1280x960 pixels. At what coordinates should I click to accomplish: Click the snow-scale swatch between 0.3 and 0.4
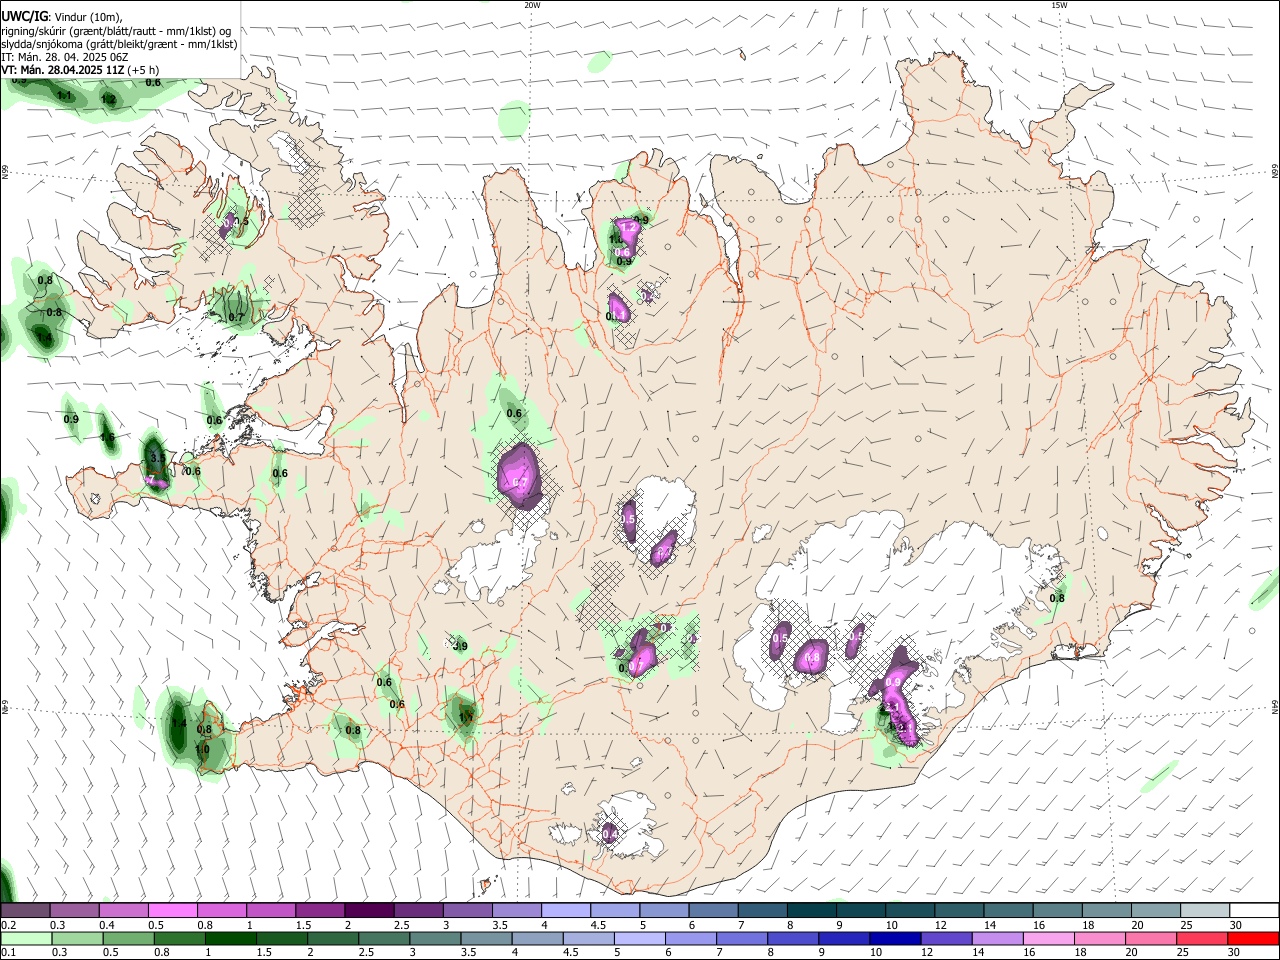[74, 910]
